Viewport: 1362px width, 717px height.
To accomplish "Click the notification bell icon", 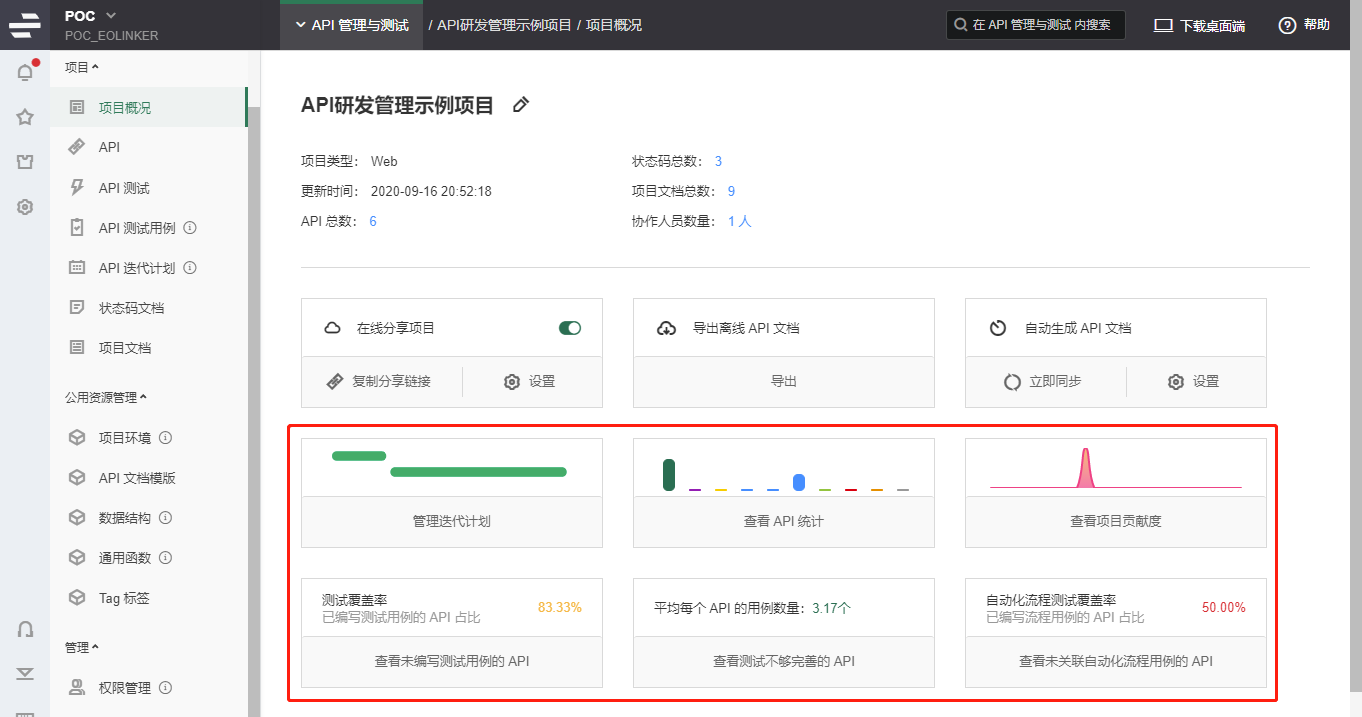I will (25, 72).
